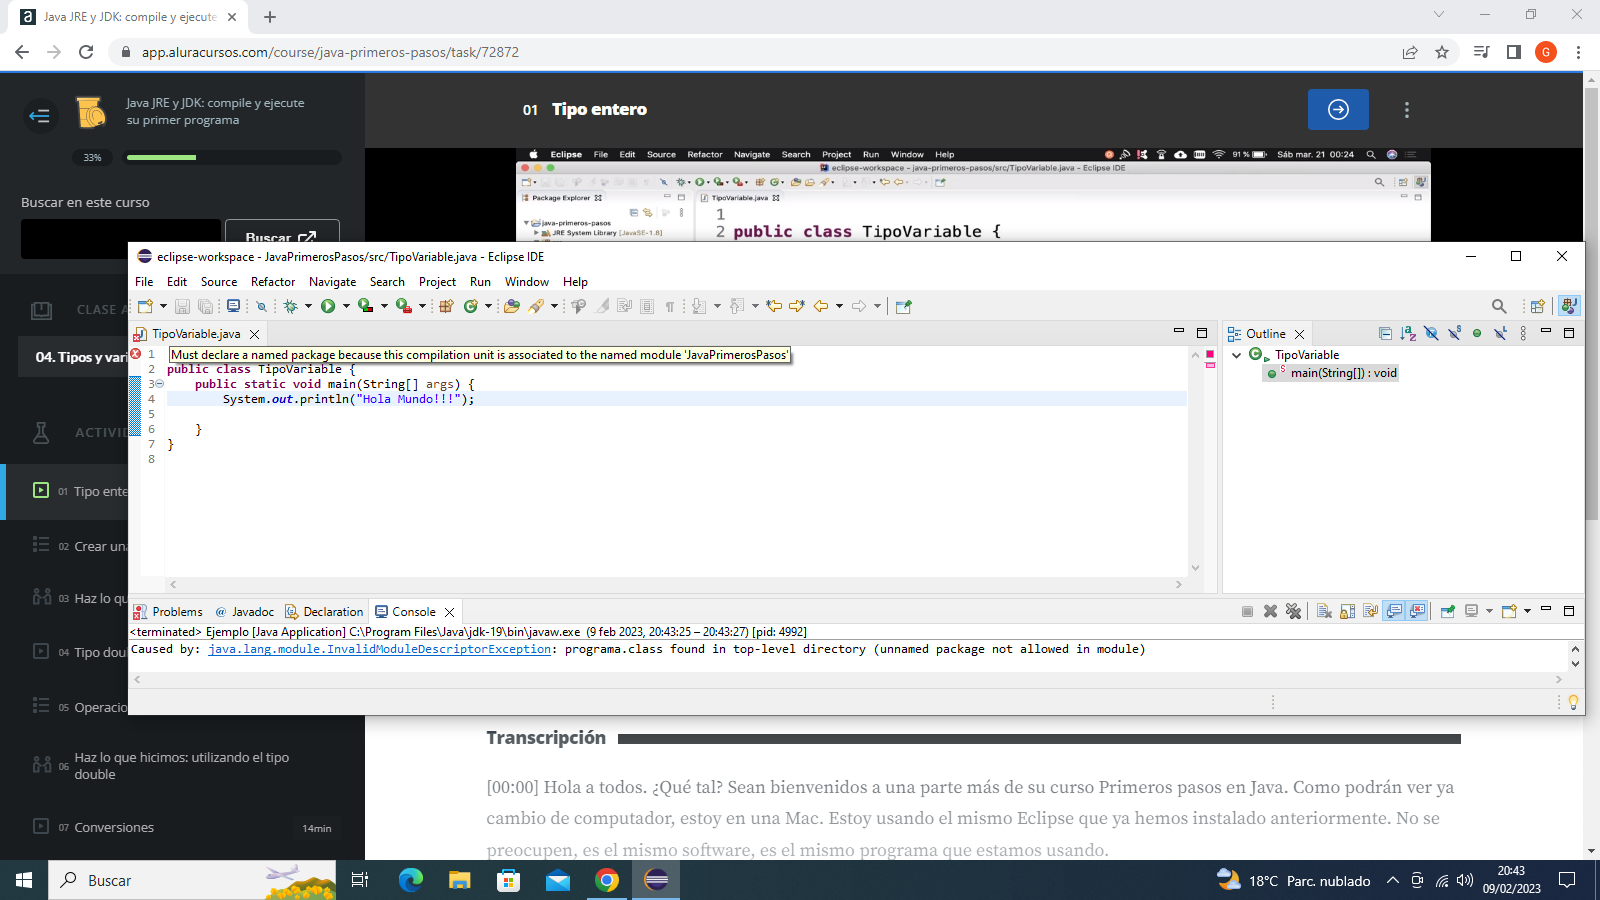Click the Pin Console icon
The image size is (1600, 900).
point(1448,611)
